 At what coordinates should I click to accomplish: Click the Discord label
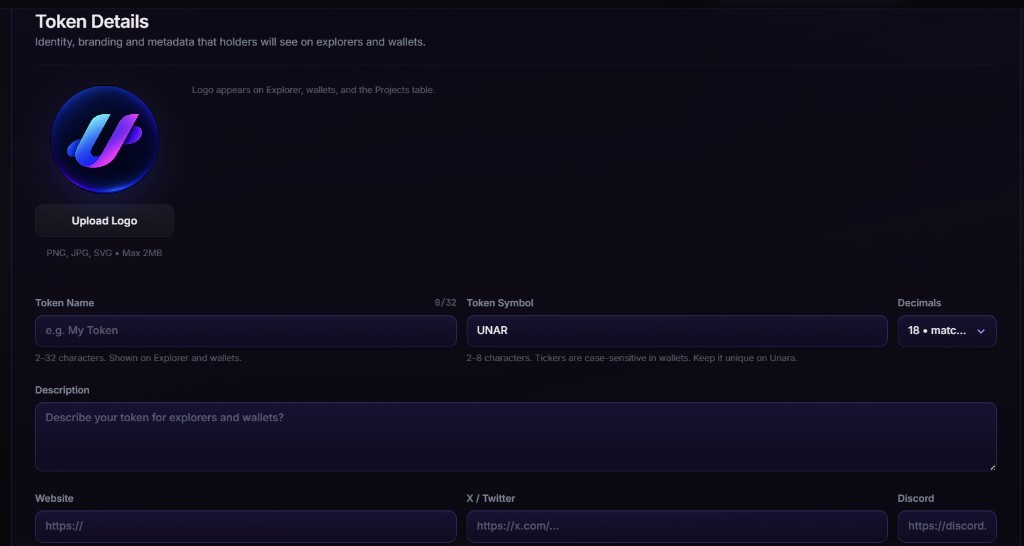[916, 498]
